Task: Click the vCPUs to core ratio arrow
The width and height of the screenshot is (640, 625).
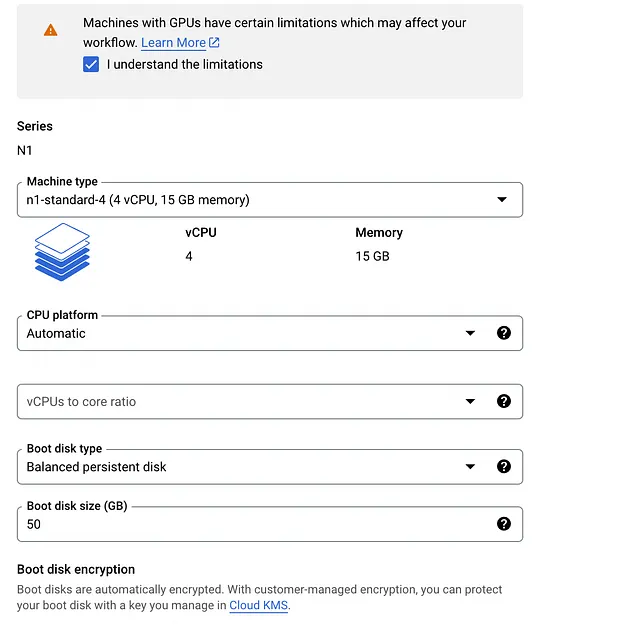Action: tap(470, 401)
